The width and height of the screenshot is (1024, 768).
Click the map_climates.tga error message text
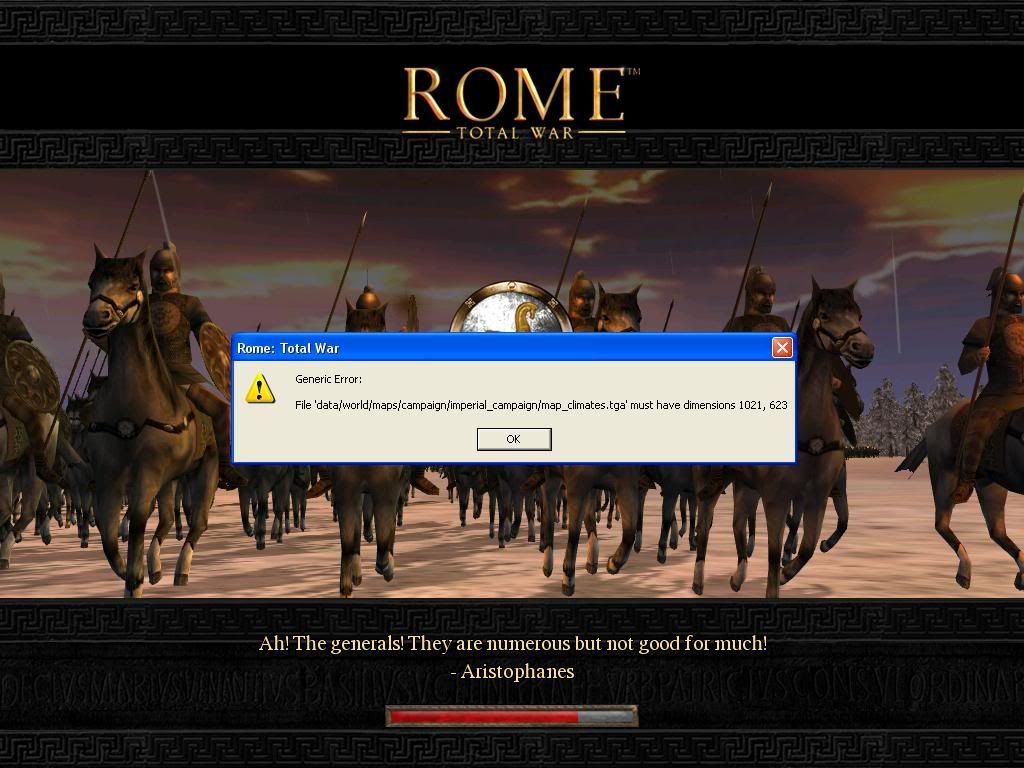pyautogui.click(x=541, y=405)
